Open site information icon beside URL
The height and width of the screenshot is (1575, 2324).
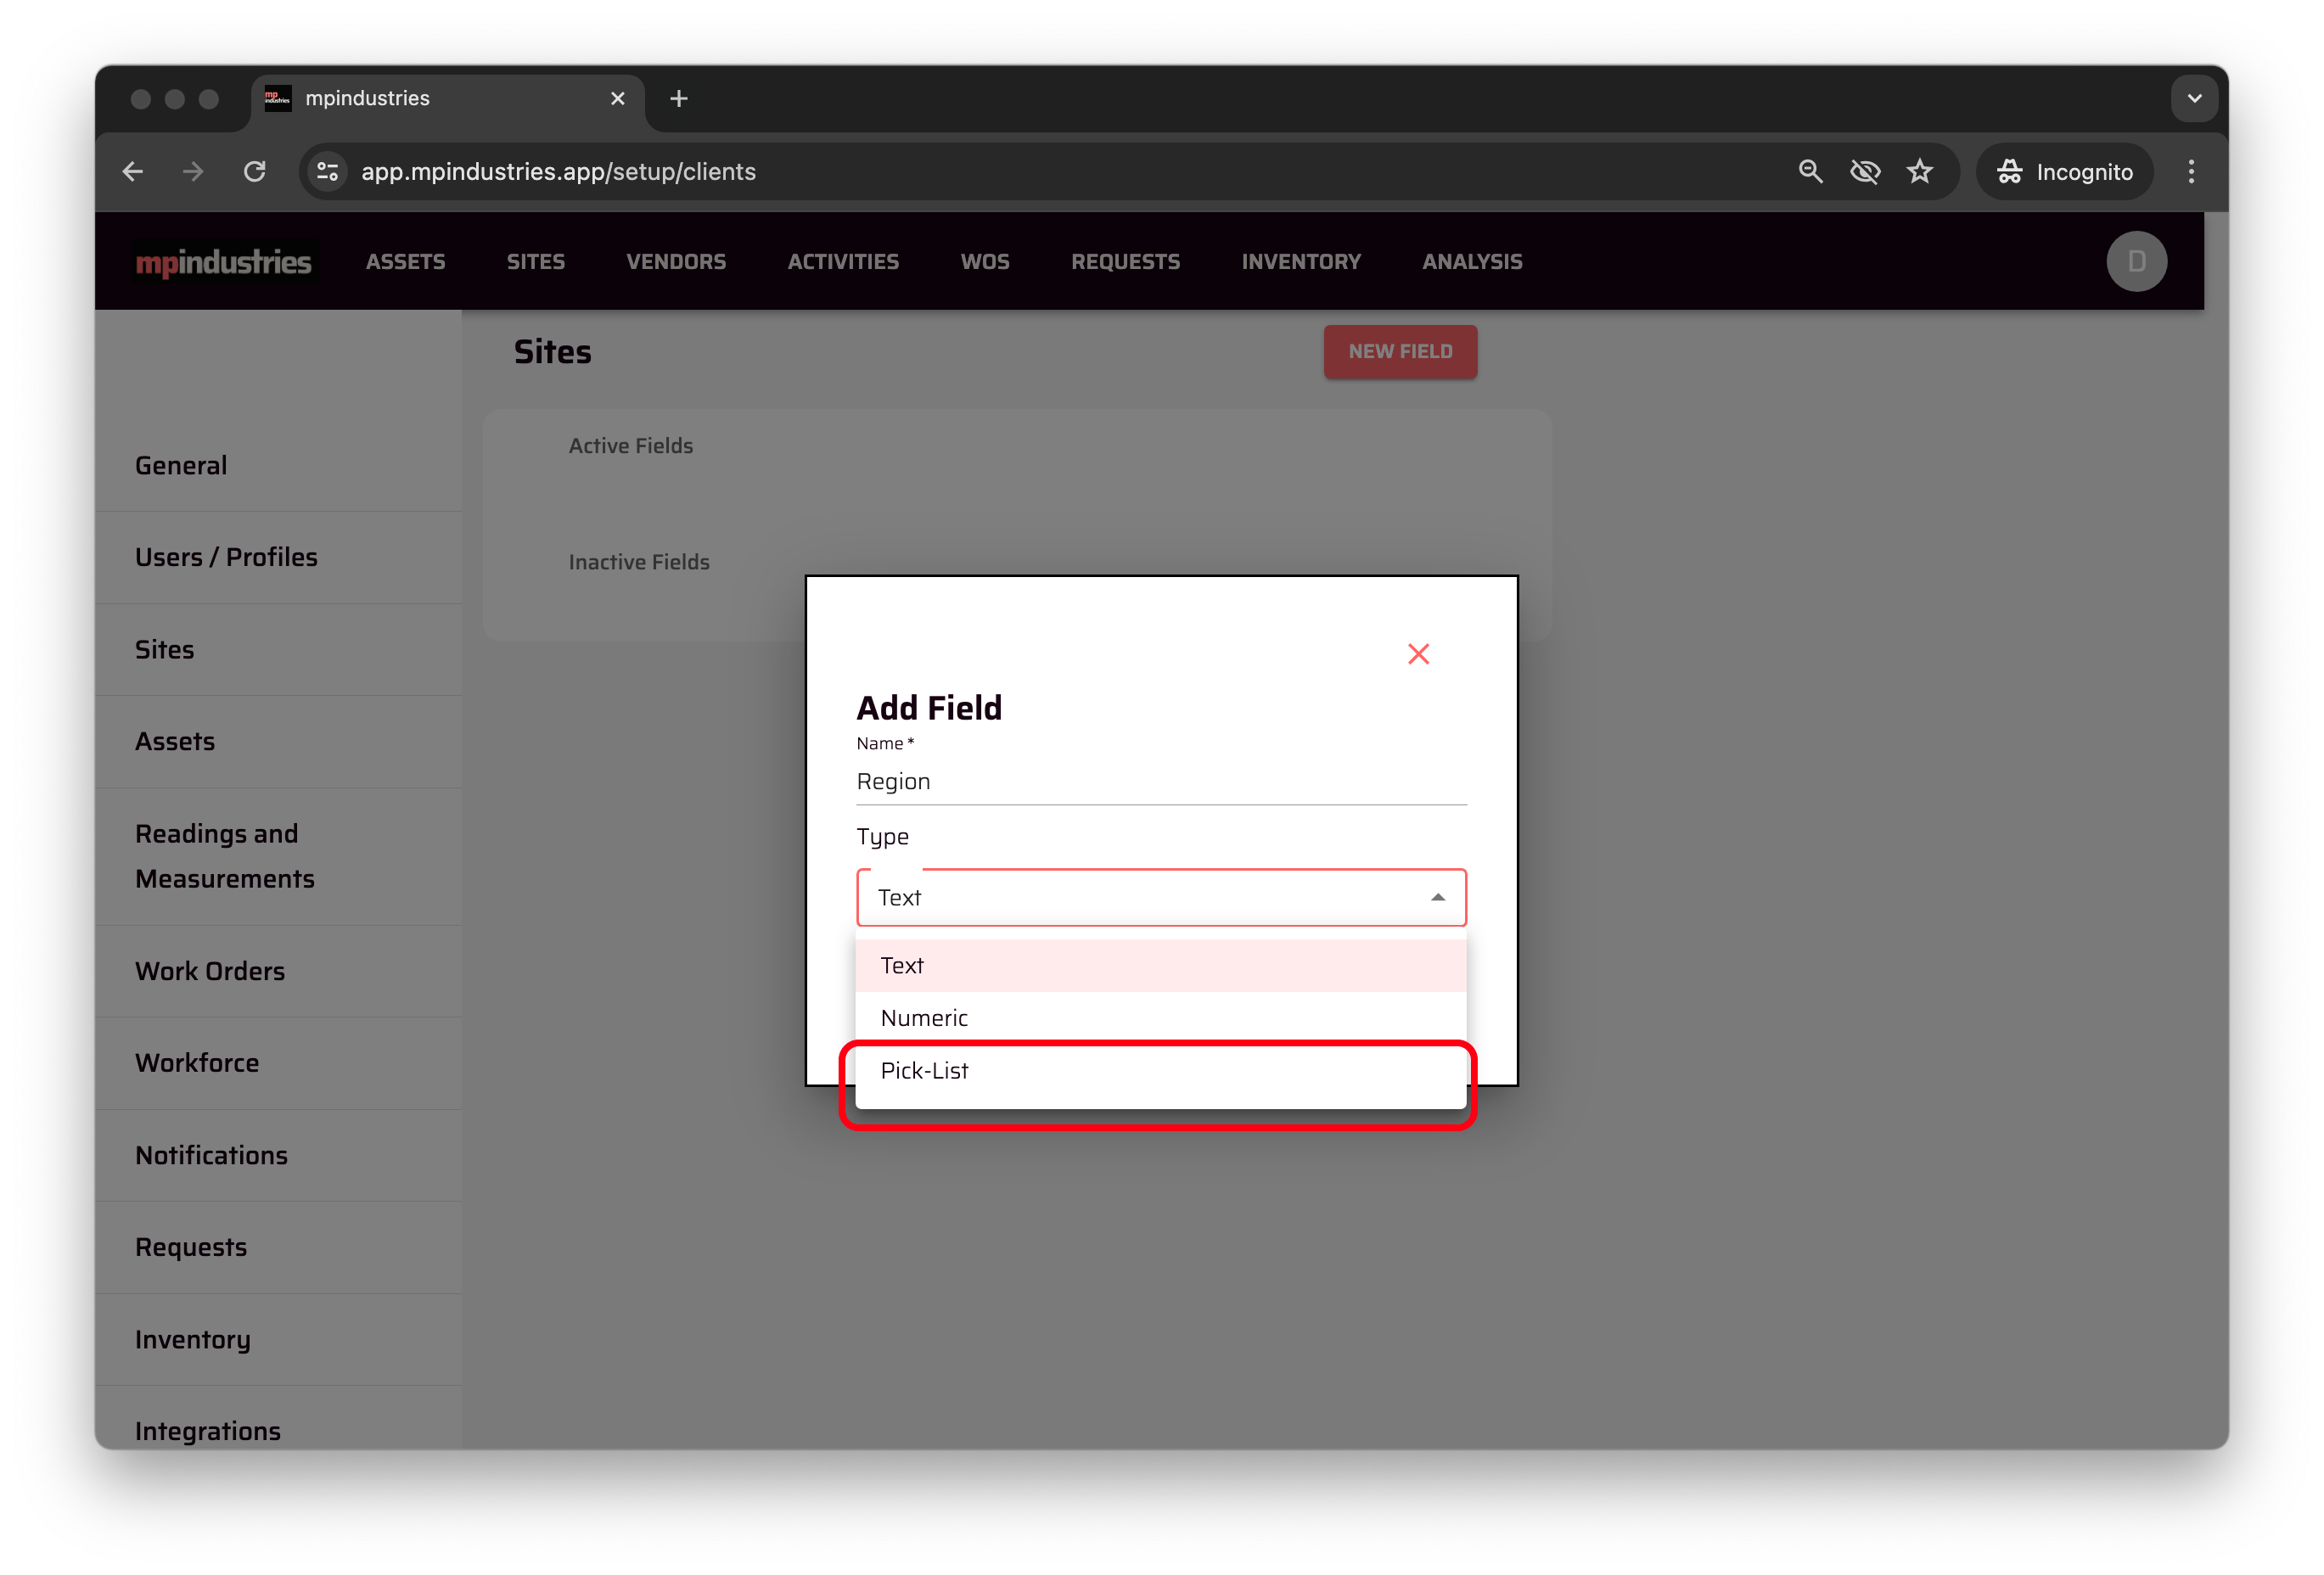pos(328,172)
